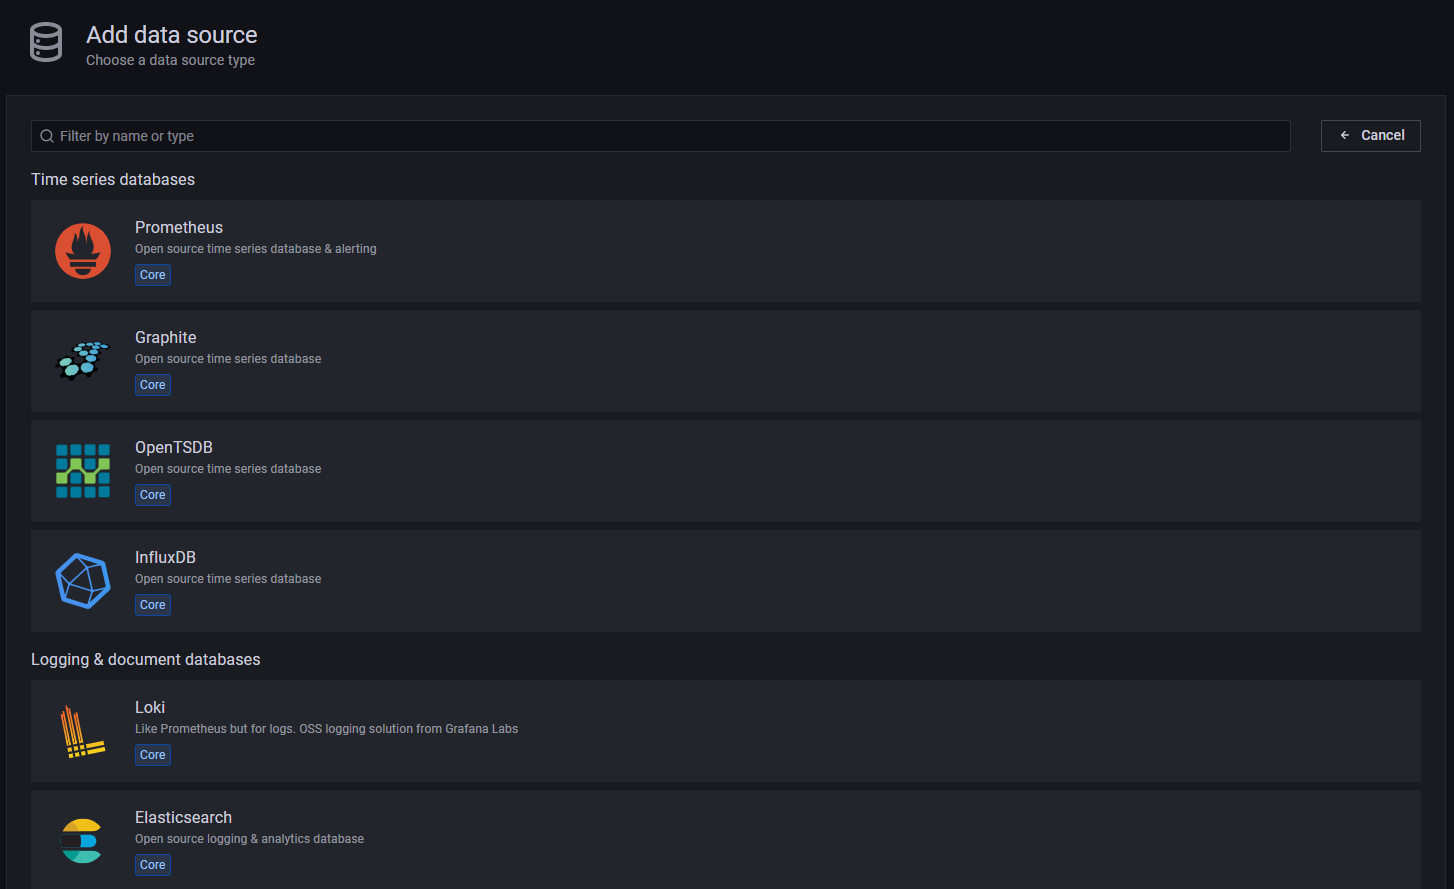Select the Loki data source name
Screen dimensions: 1454x889
[x=150, y=707]
